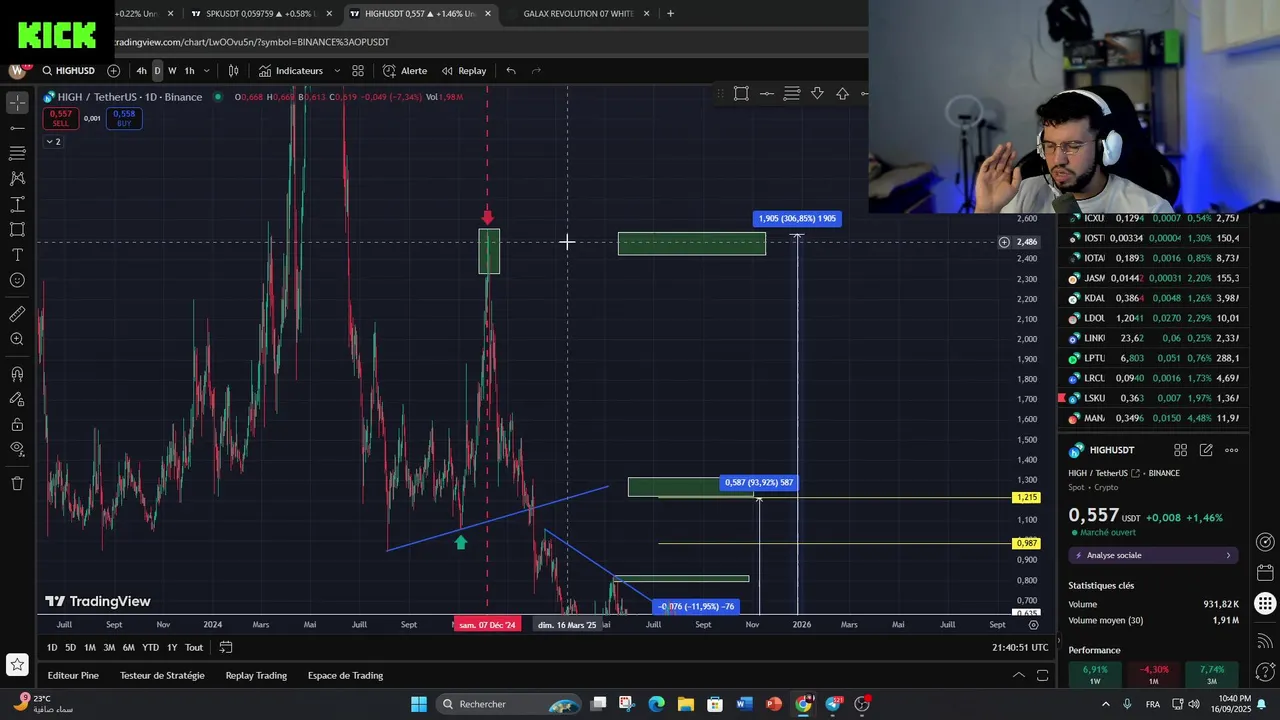The image size is (1280, 720).
Task: Open a new browser tab
Action: [x=670, y=14]
